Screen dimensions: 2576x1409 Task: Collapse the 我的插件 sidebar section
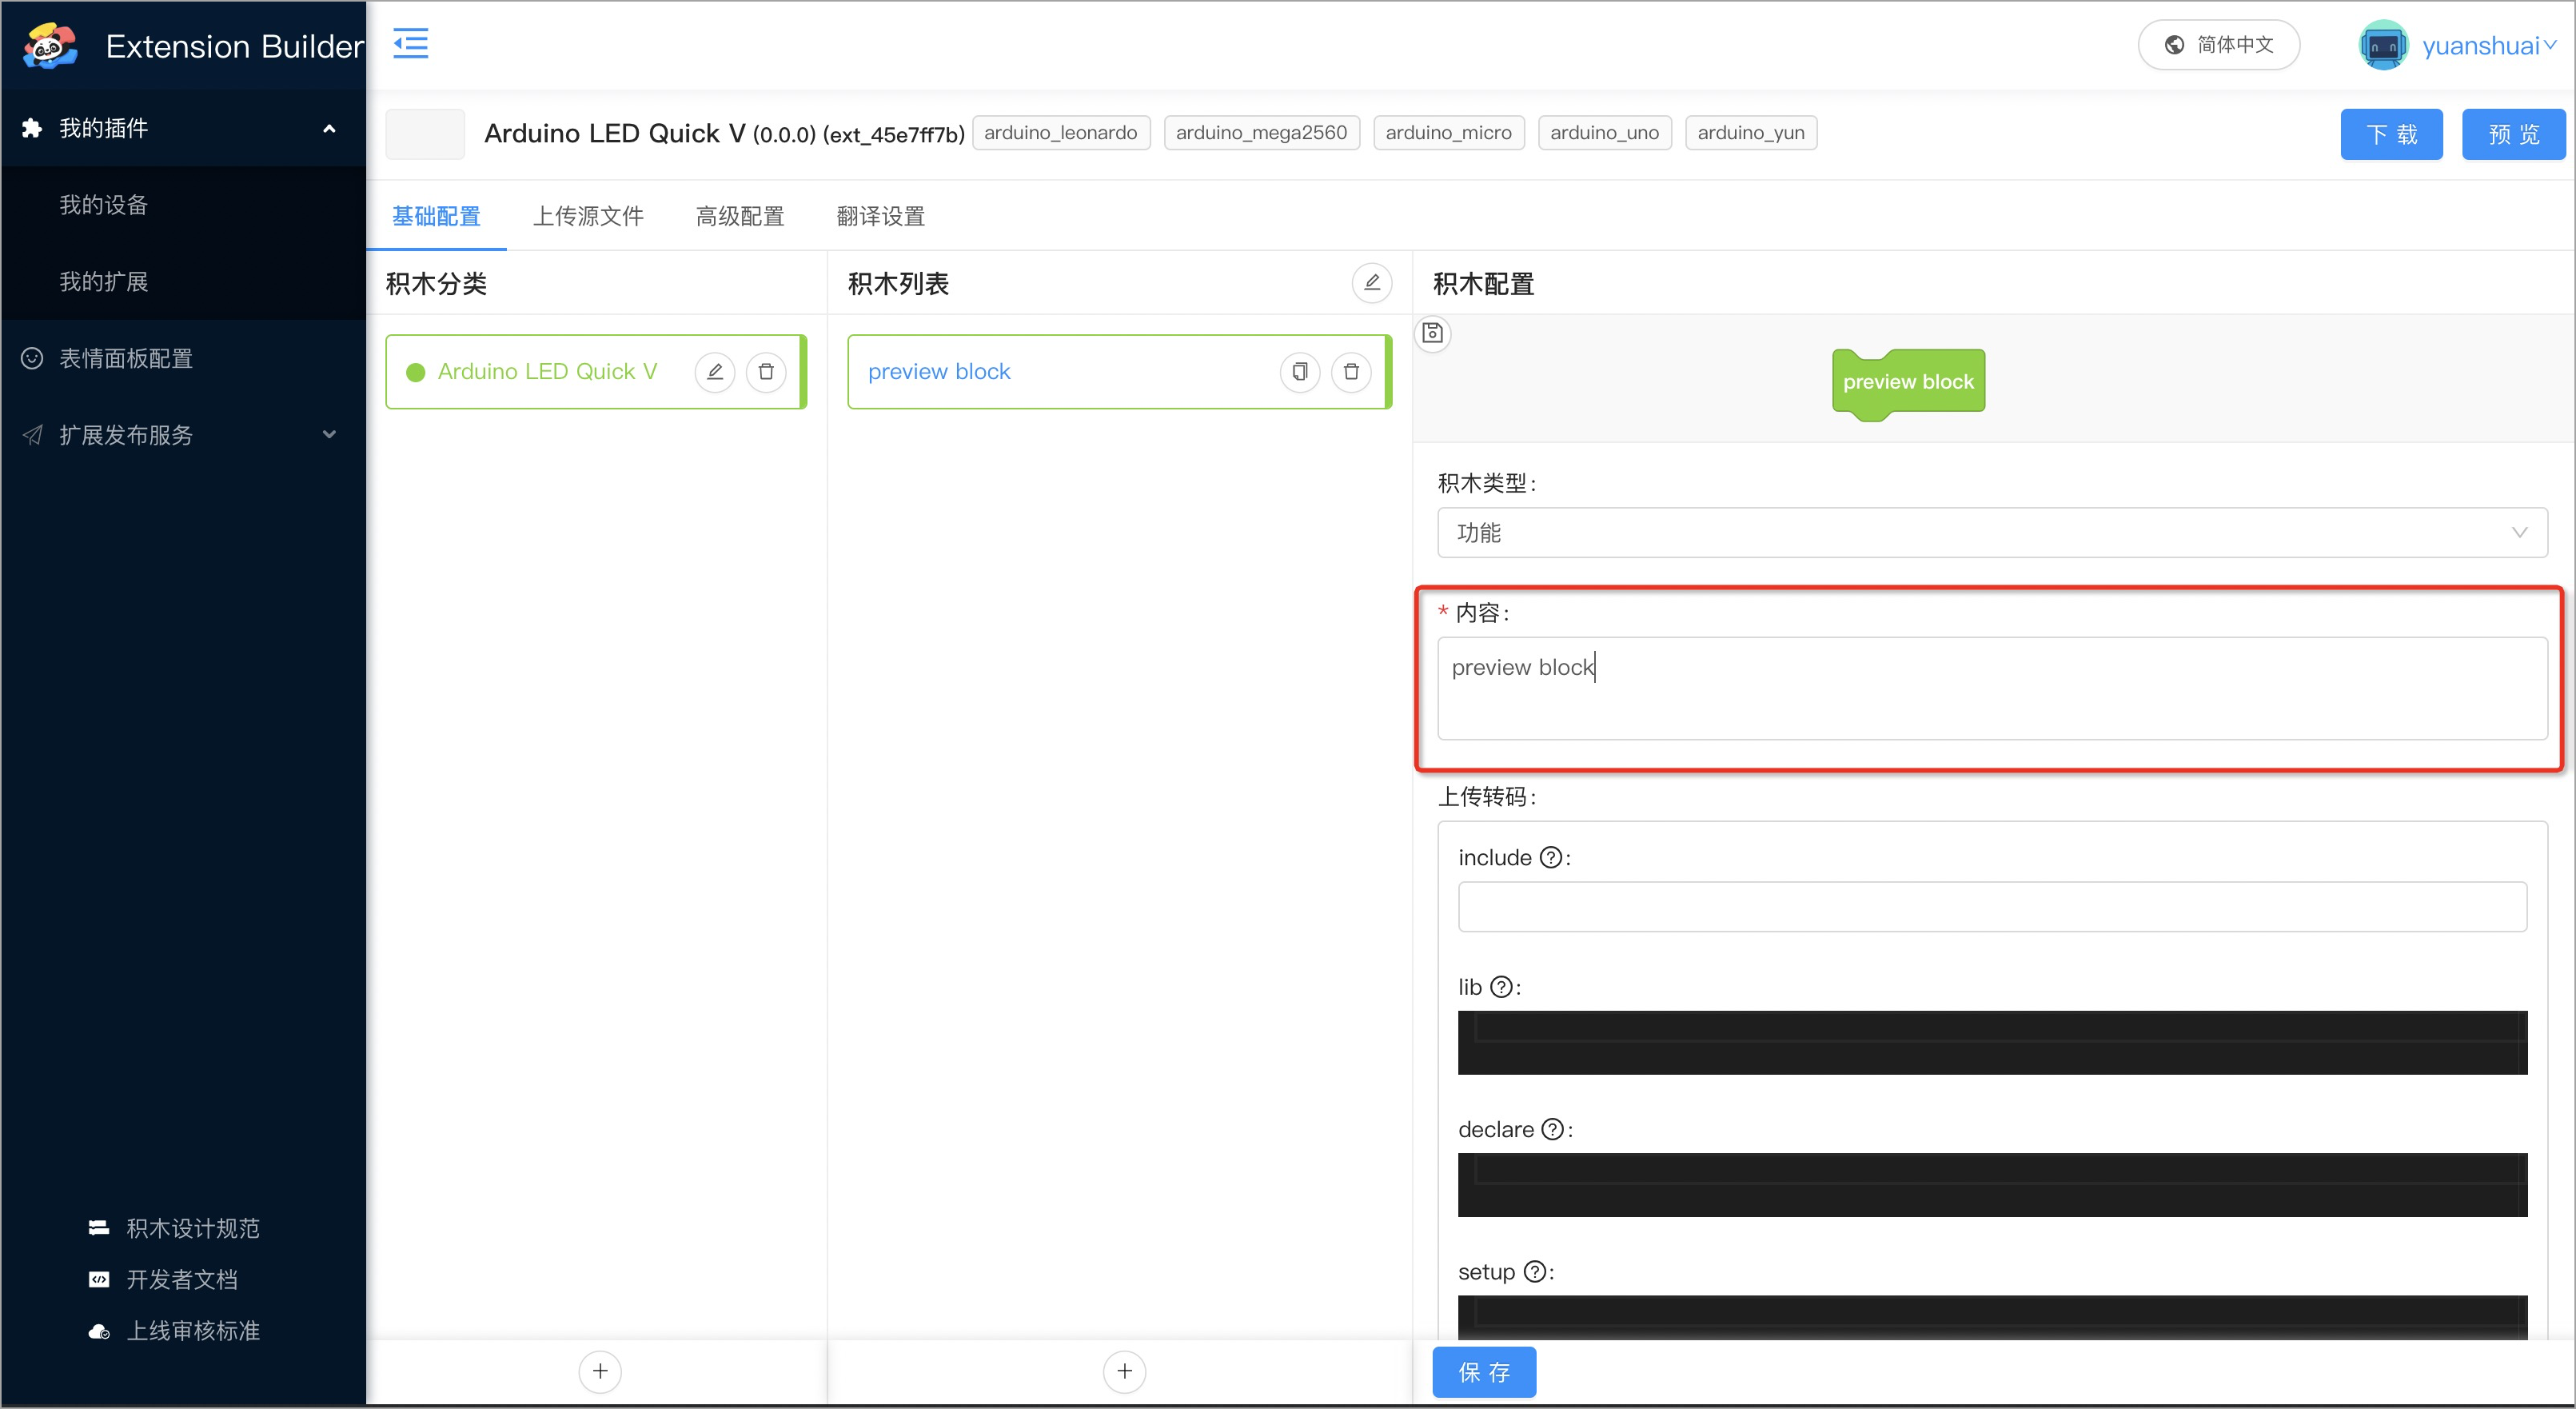(x=183, y=128)
